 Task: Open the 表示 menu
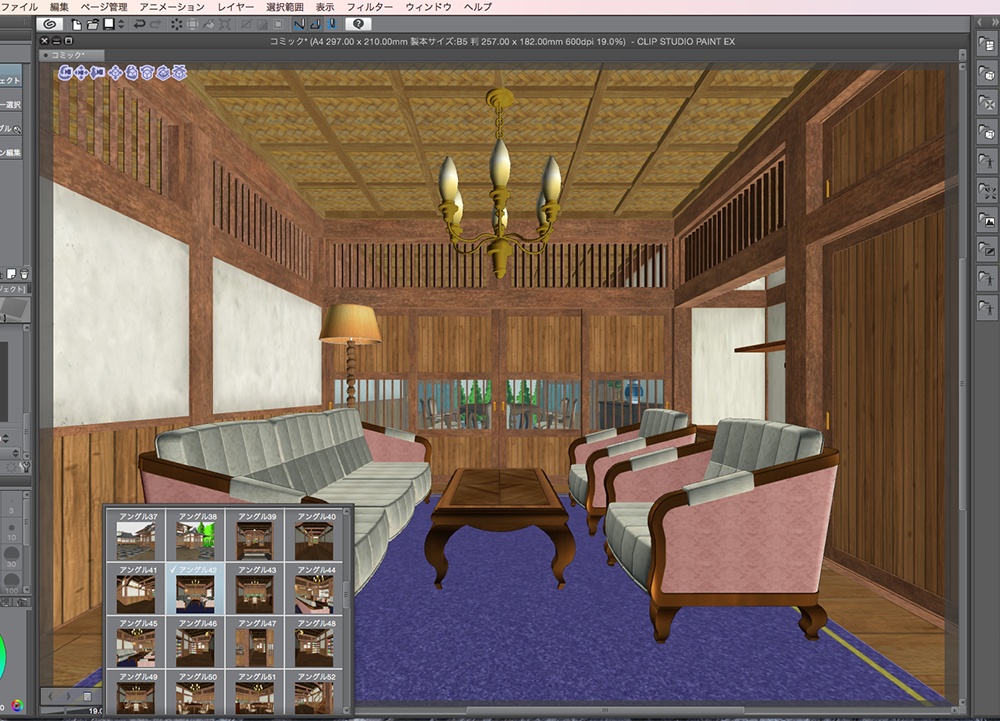325,7
